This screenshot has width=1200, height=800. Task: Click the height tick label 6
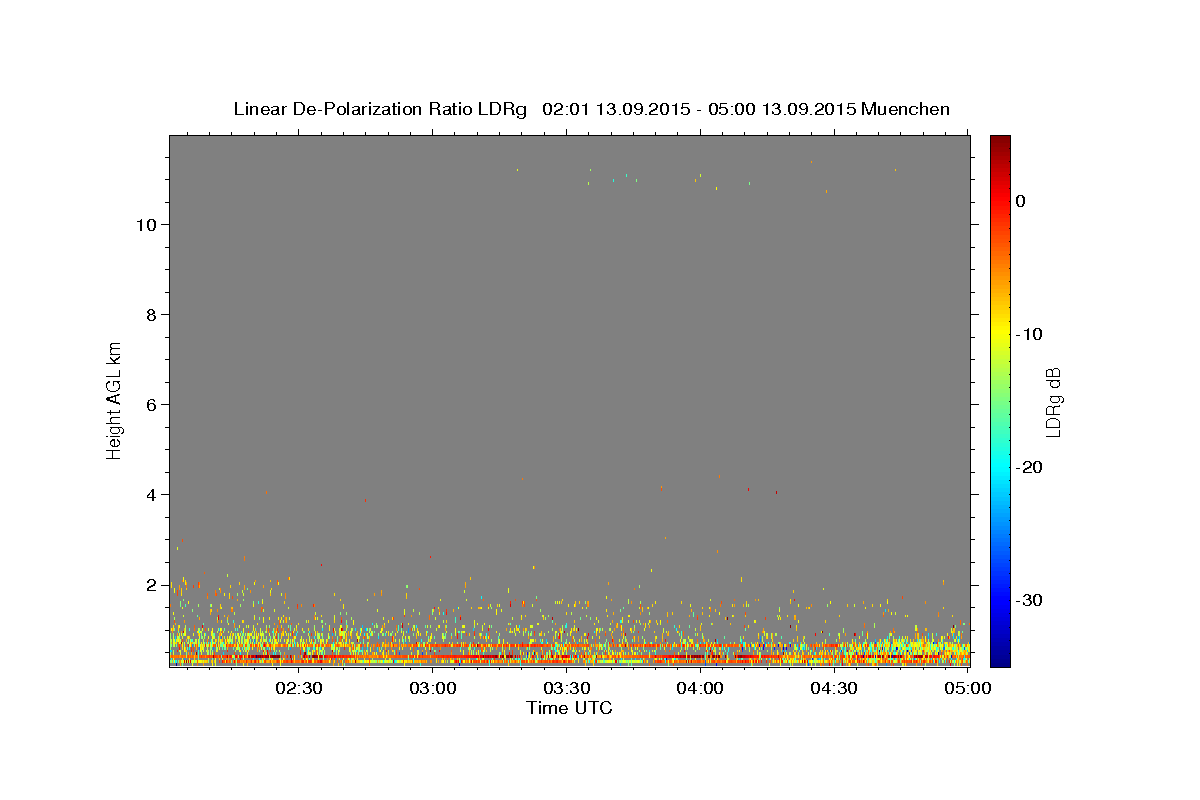pos(149,405)
